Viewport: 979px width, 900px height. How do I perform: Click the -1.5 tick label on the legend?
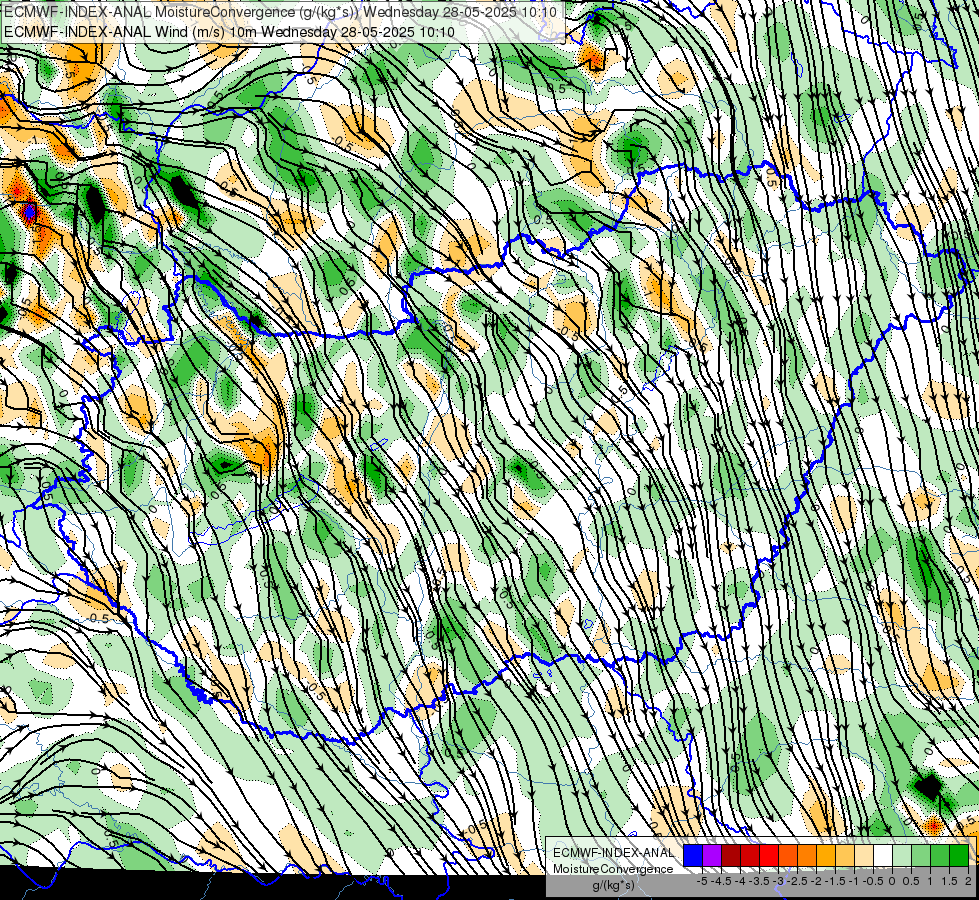837,881
